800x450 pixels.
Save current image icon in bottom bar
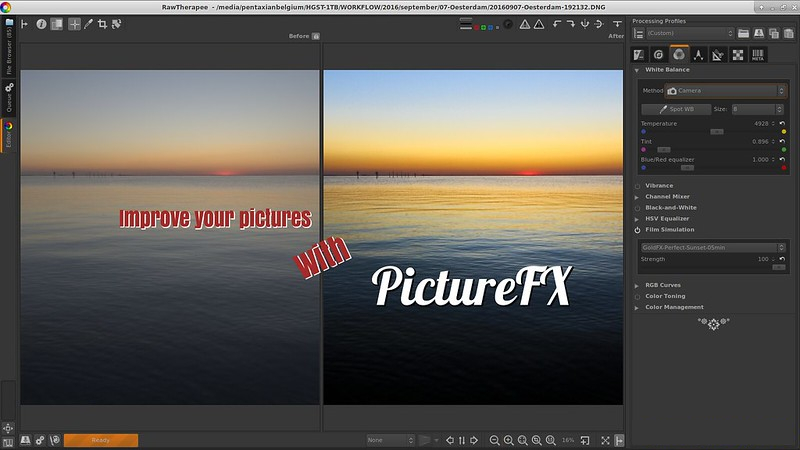(x=25, y=440)
